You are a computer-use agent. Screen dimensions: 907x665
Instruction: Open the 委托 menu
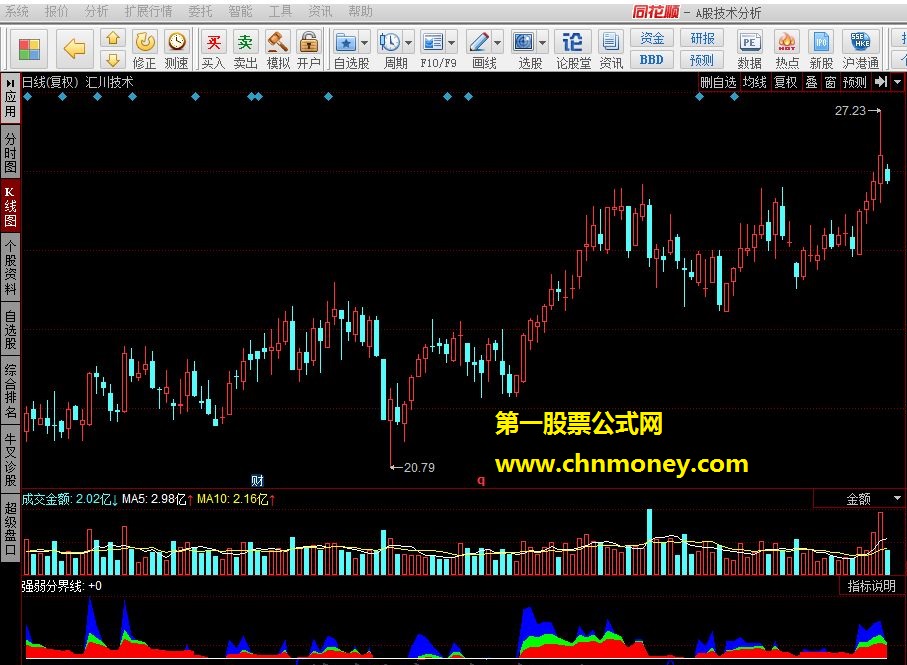(x=200, y=11)
